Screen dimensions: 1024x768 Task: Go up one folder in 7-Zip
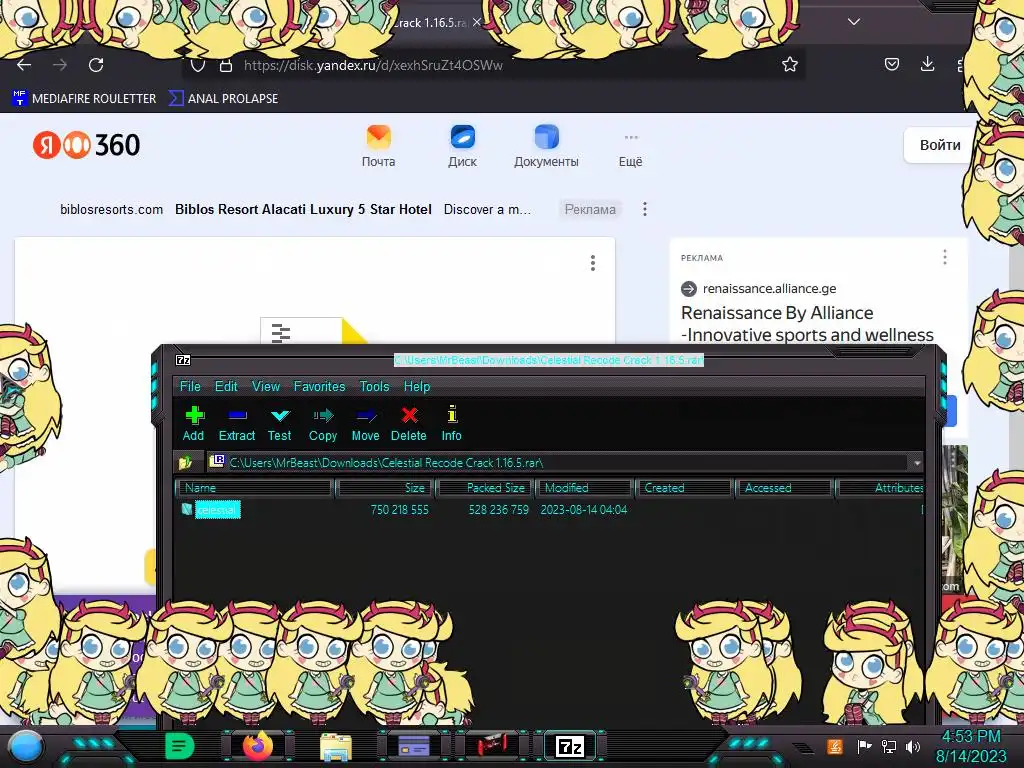(x=185, y=462)
